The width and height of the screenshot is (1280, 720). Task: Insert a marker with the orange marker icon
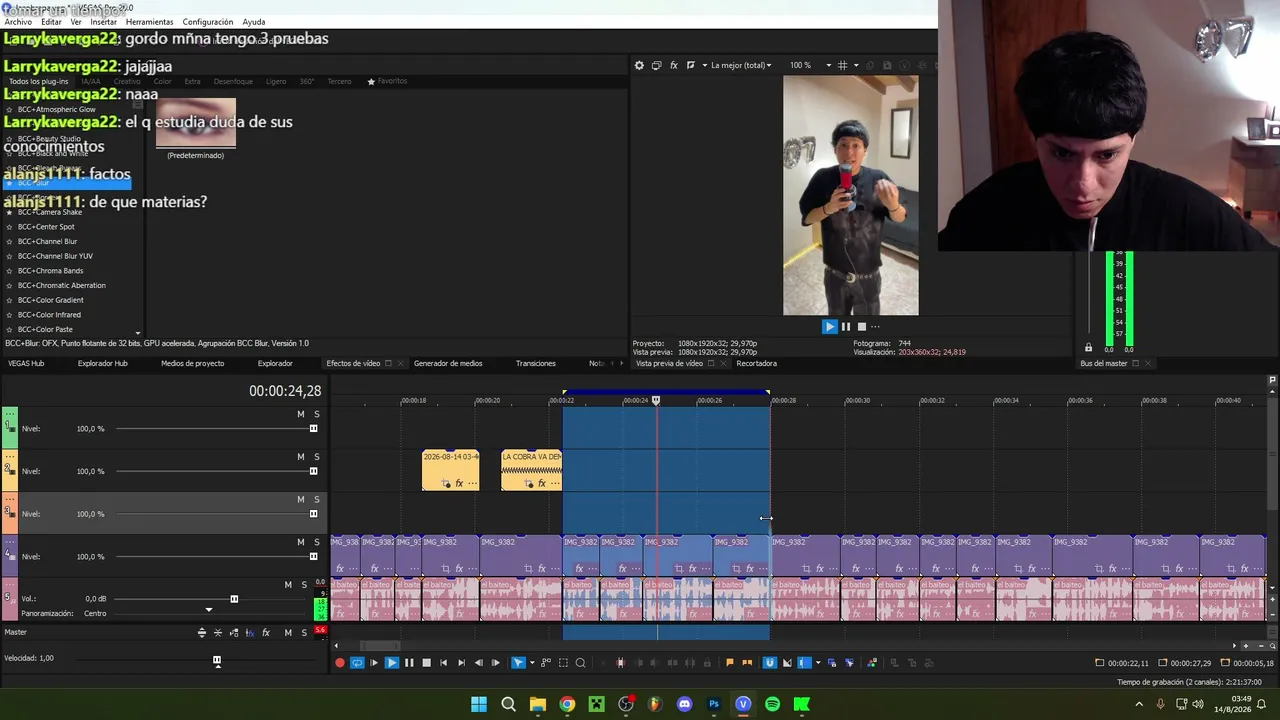(x=729, y=662)
